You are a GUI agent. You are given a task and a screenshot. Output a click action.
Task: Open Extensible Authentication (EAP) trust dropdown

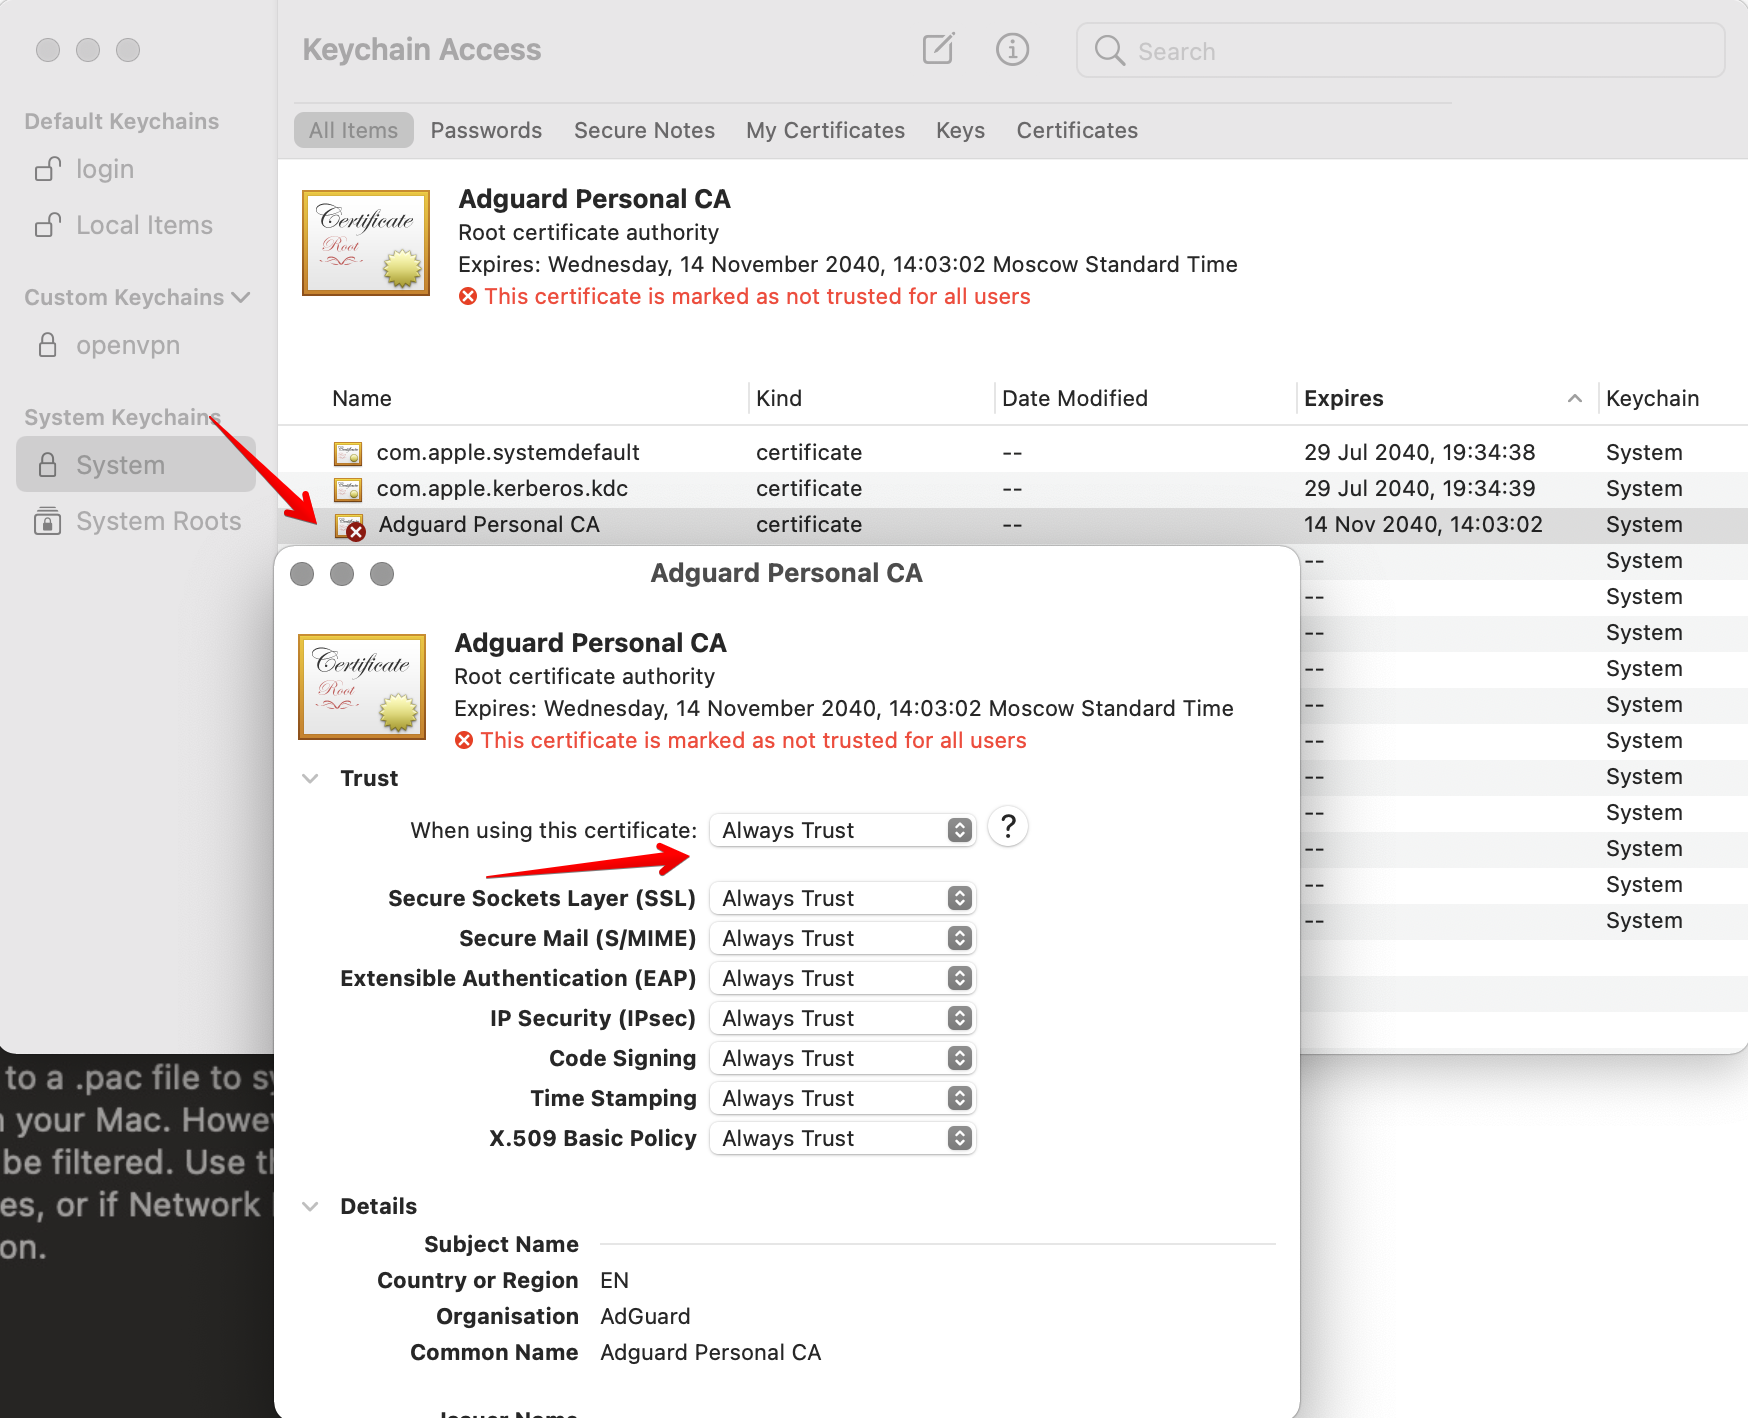click(x=842, y=978)
